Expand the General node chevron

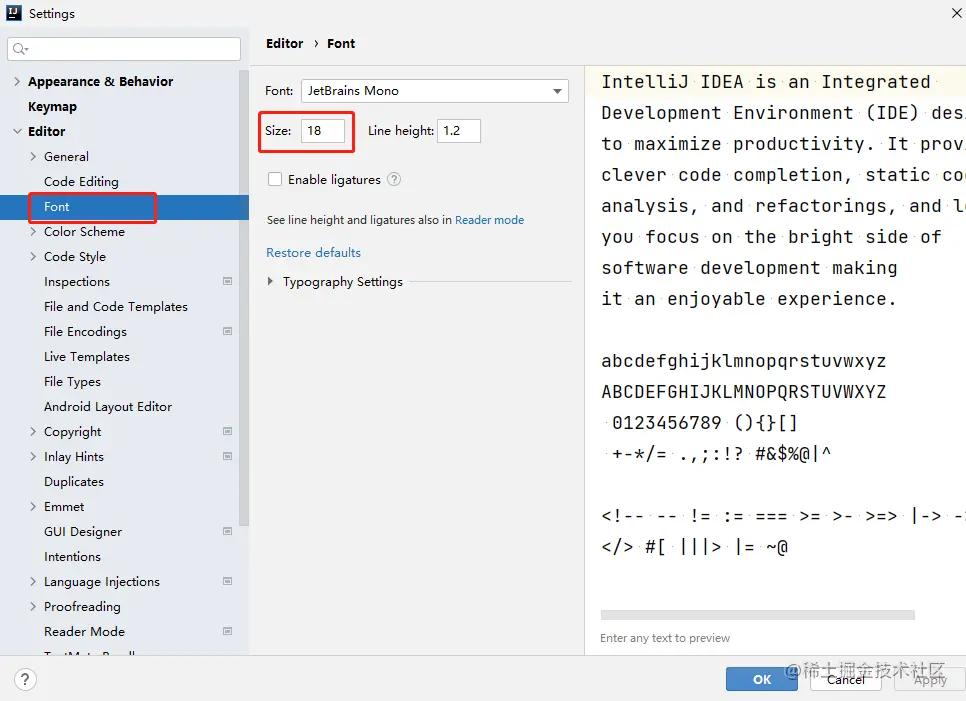(33, 156)
